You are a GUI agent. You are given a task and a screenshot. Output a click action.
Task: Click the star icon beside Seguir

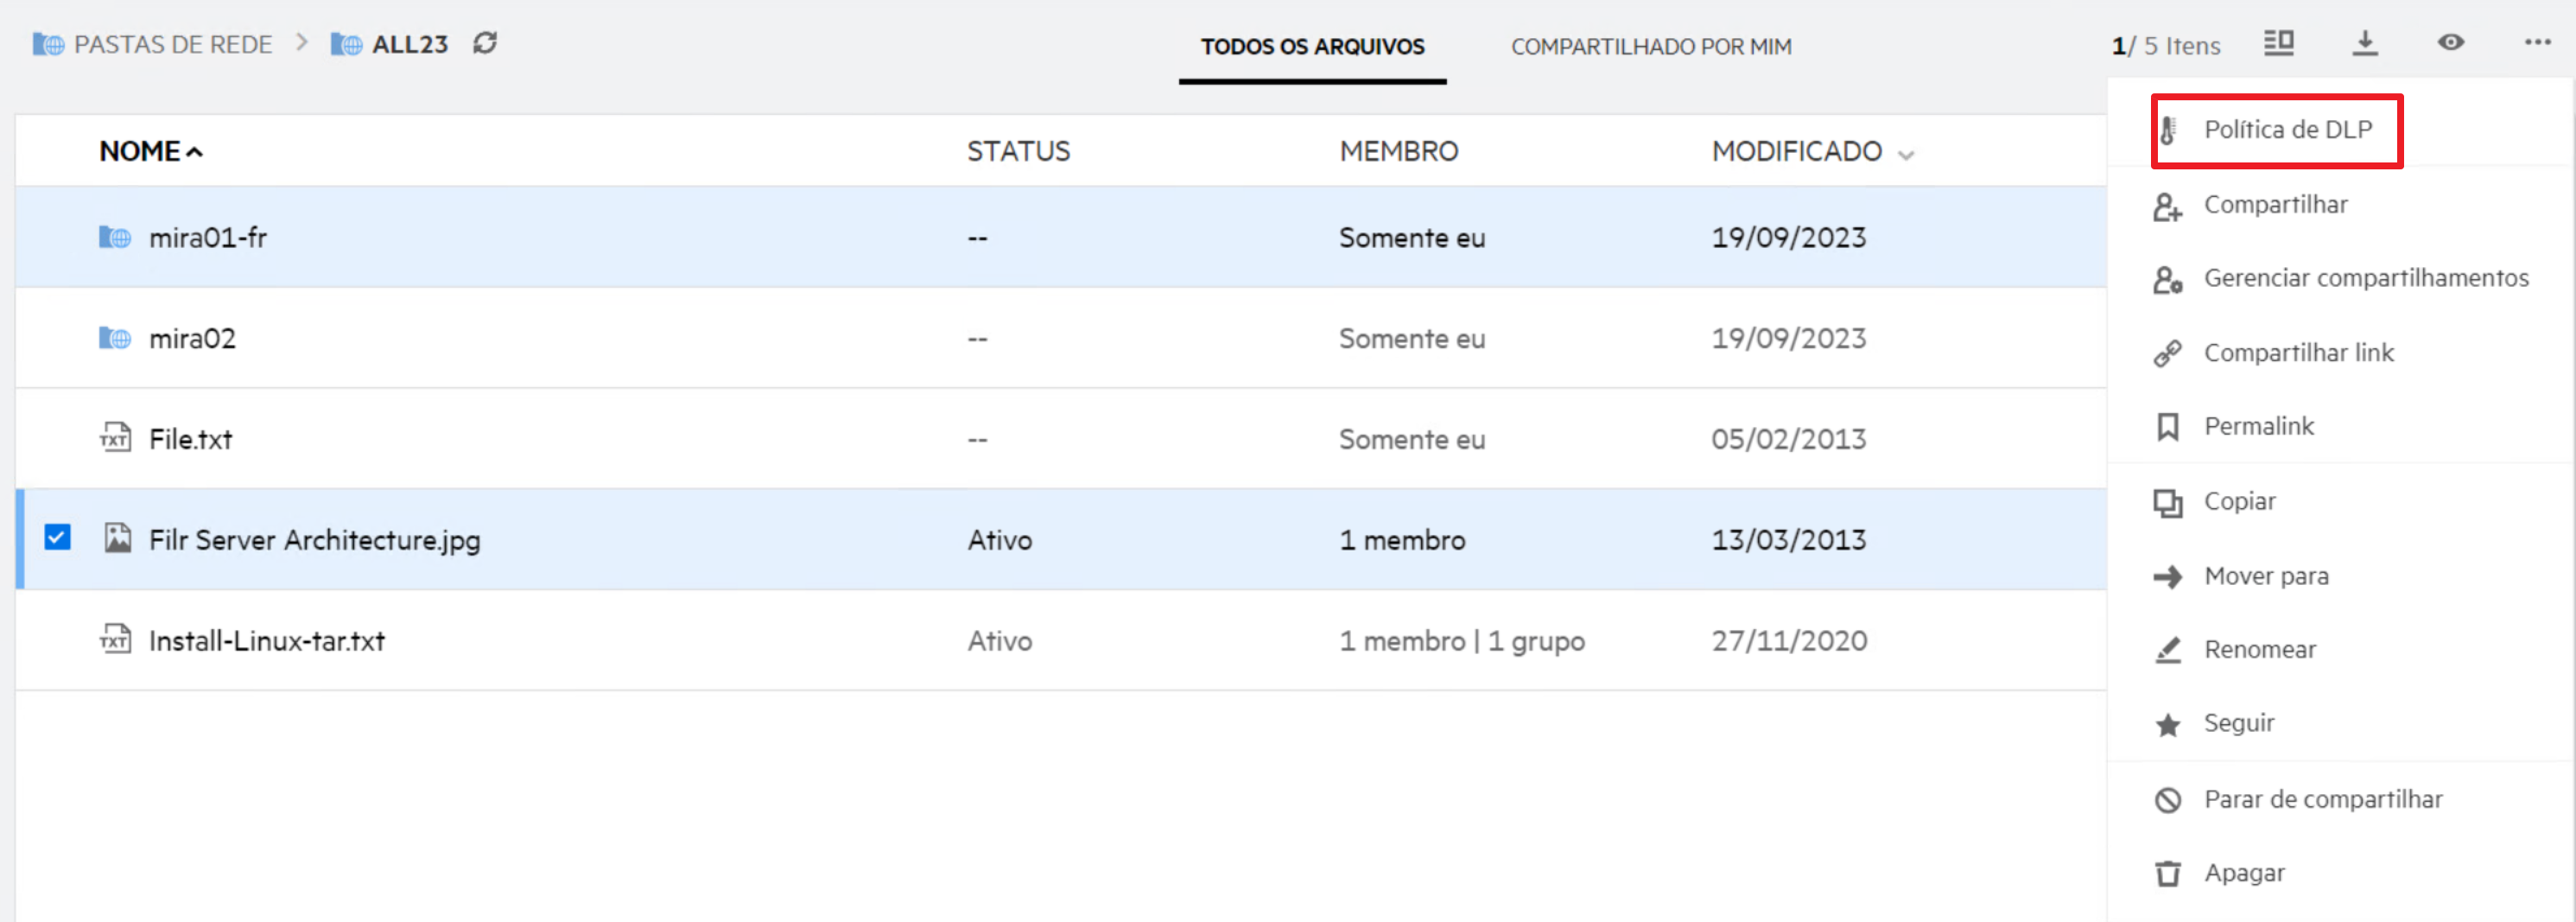coord(2167,724)
